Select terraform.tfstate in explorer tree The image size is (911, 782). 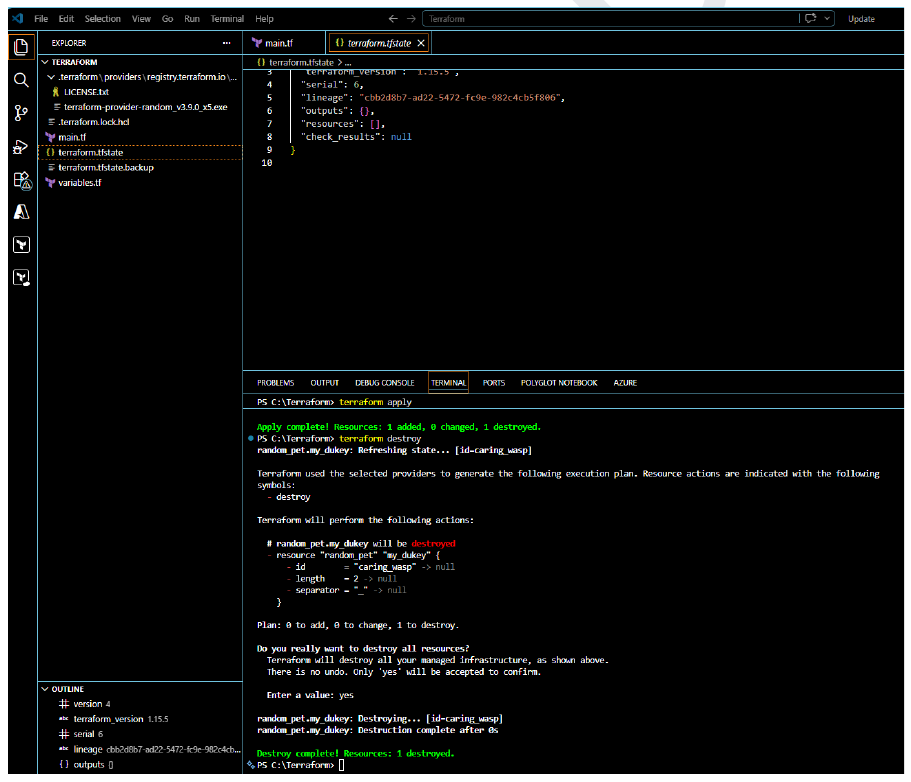pos(139,152)
